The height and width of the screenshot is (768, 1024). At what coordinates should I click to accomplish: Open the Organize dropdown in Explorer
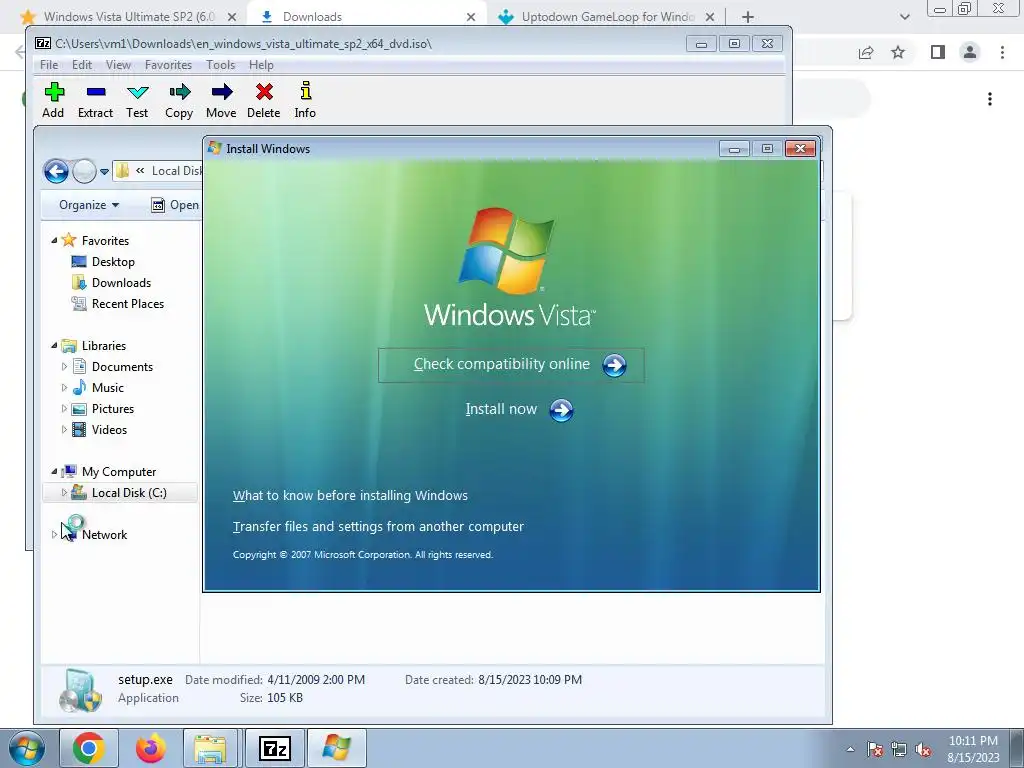[x=89, y=205]
